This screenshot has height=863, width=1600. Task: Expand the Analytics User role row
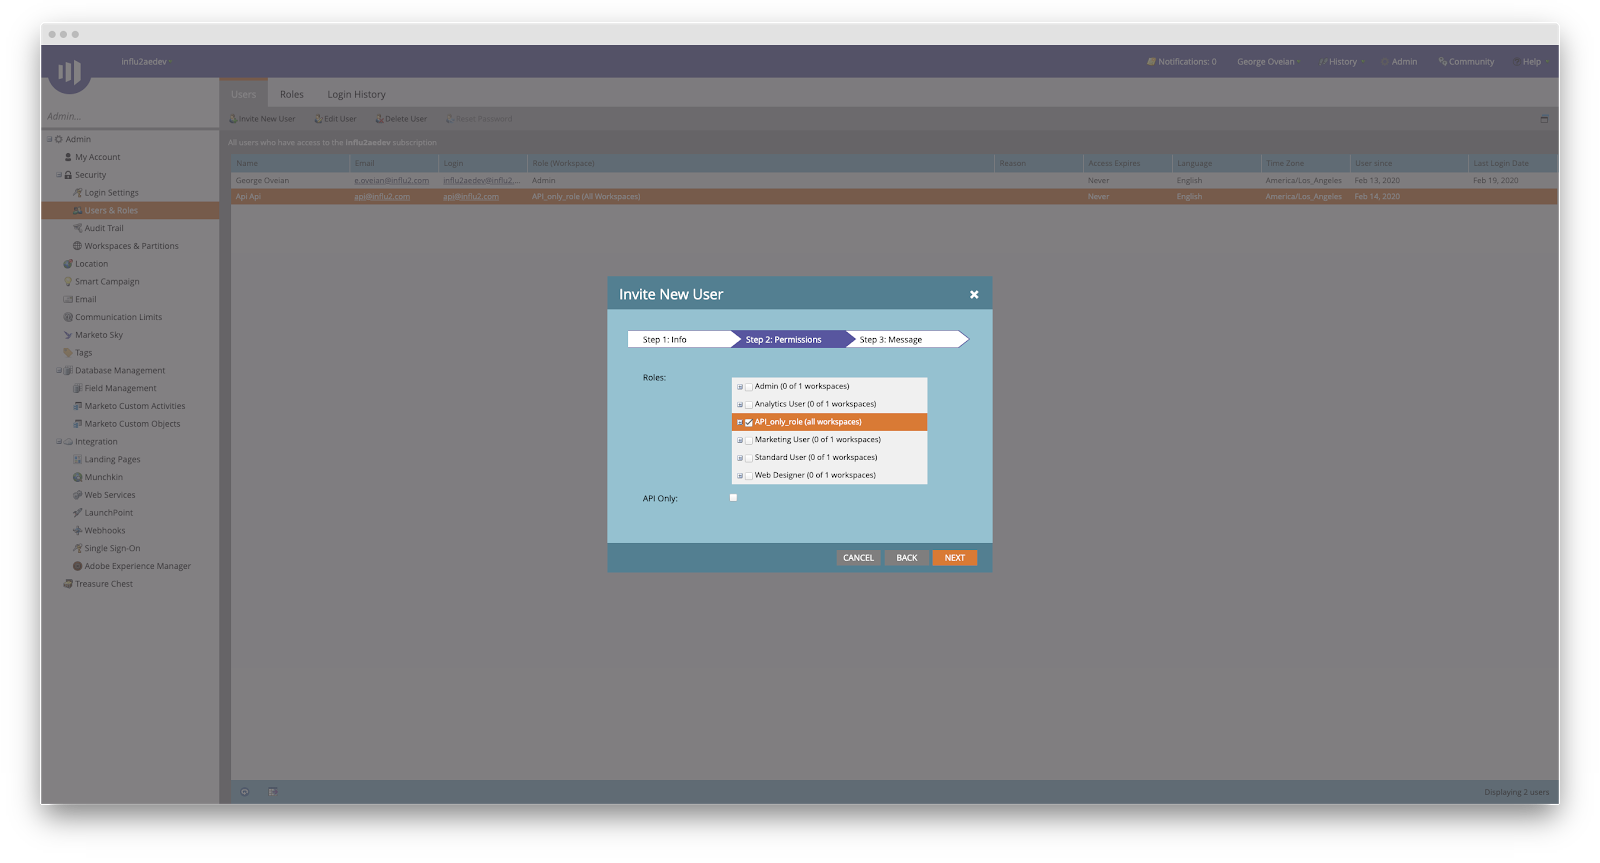pos(740,405)
